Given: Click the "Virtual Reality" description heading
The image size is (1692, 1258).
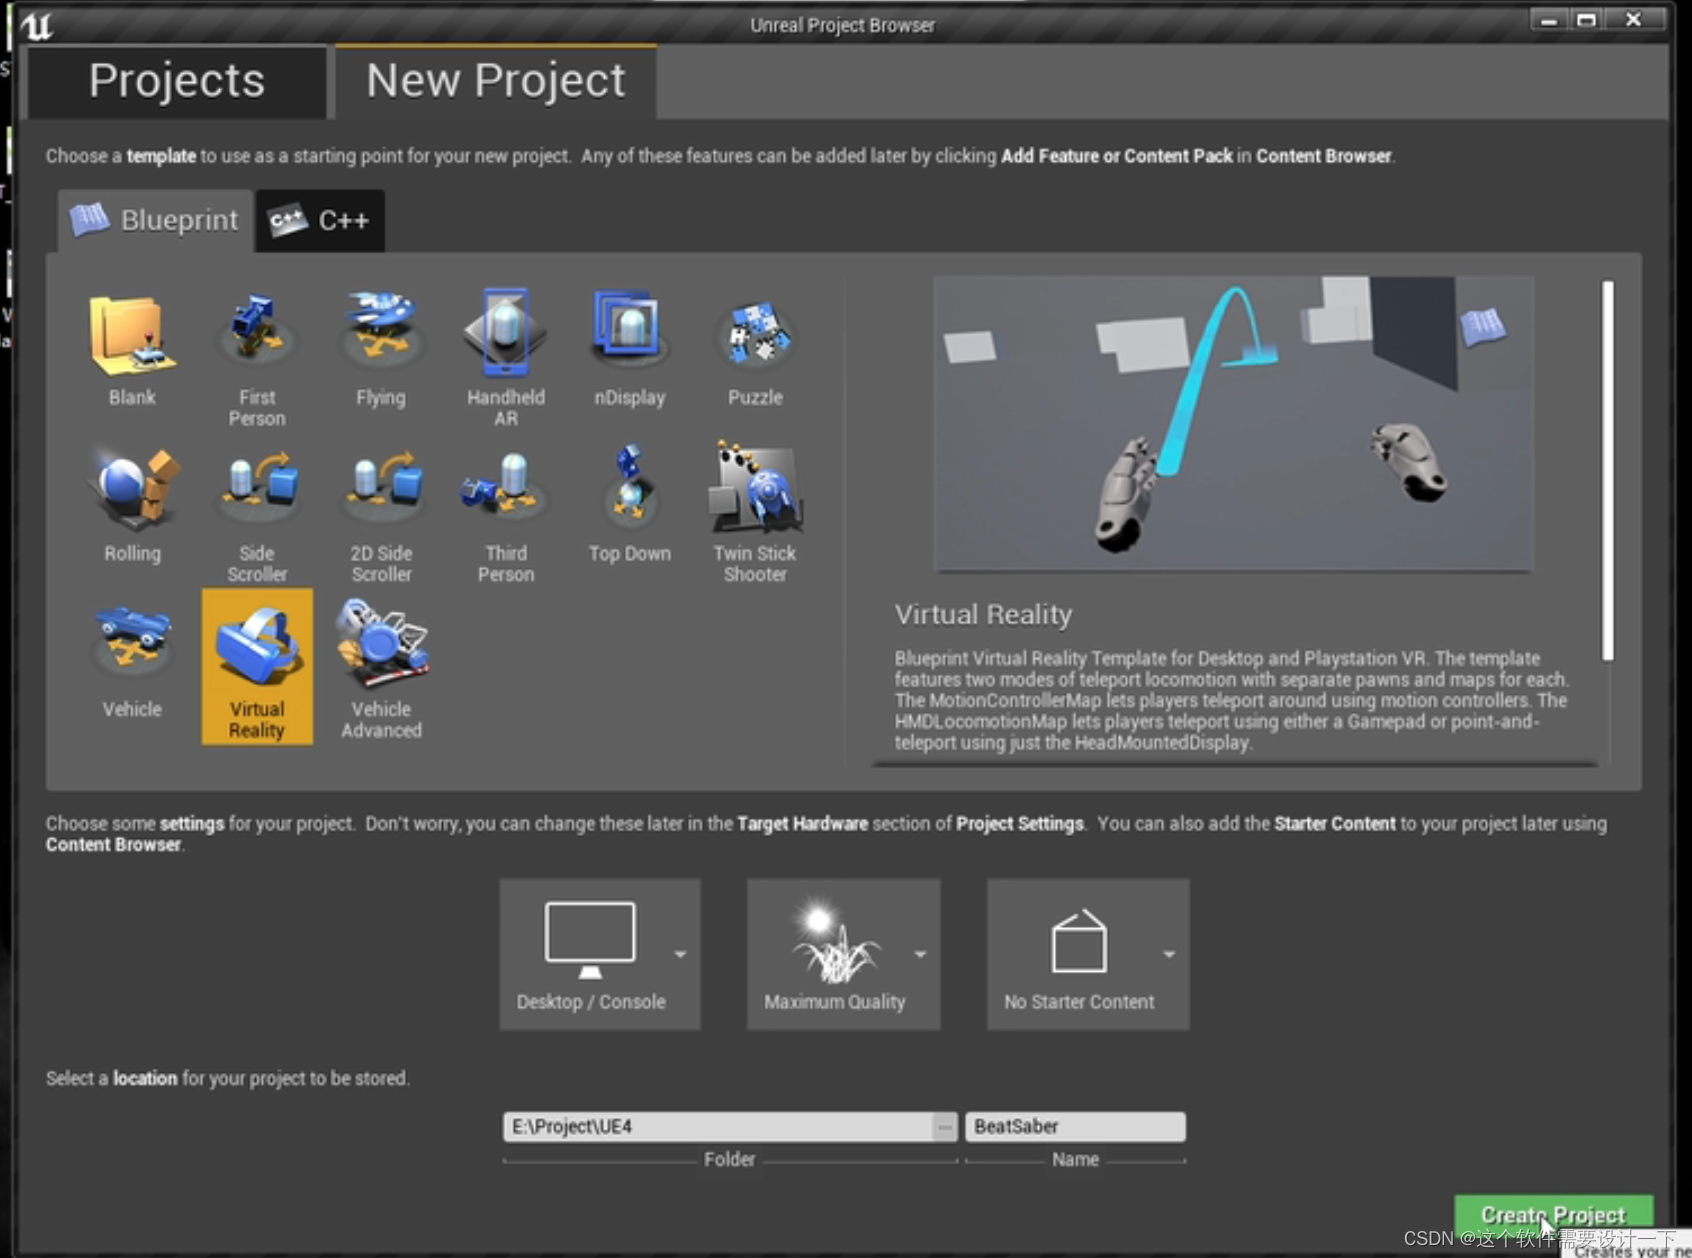Looking at the screenshot, I should pos(983,614).
